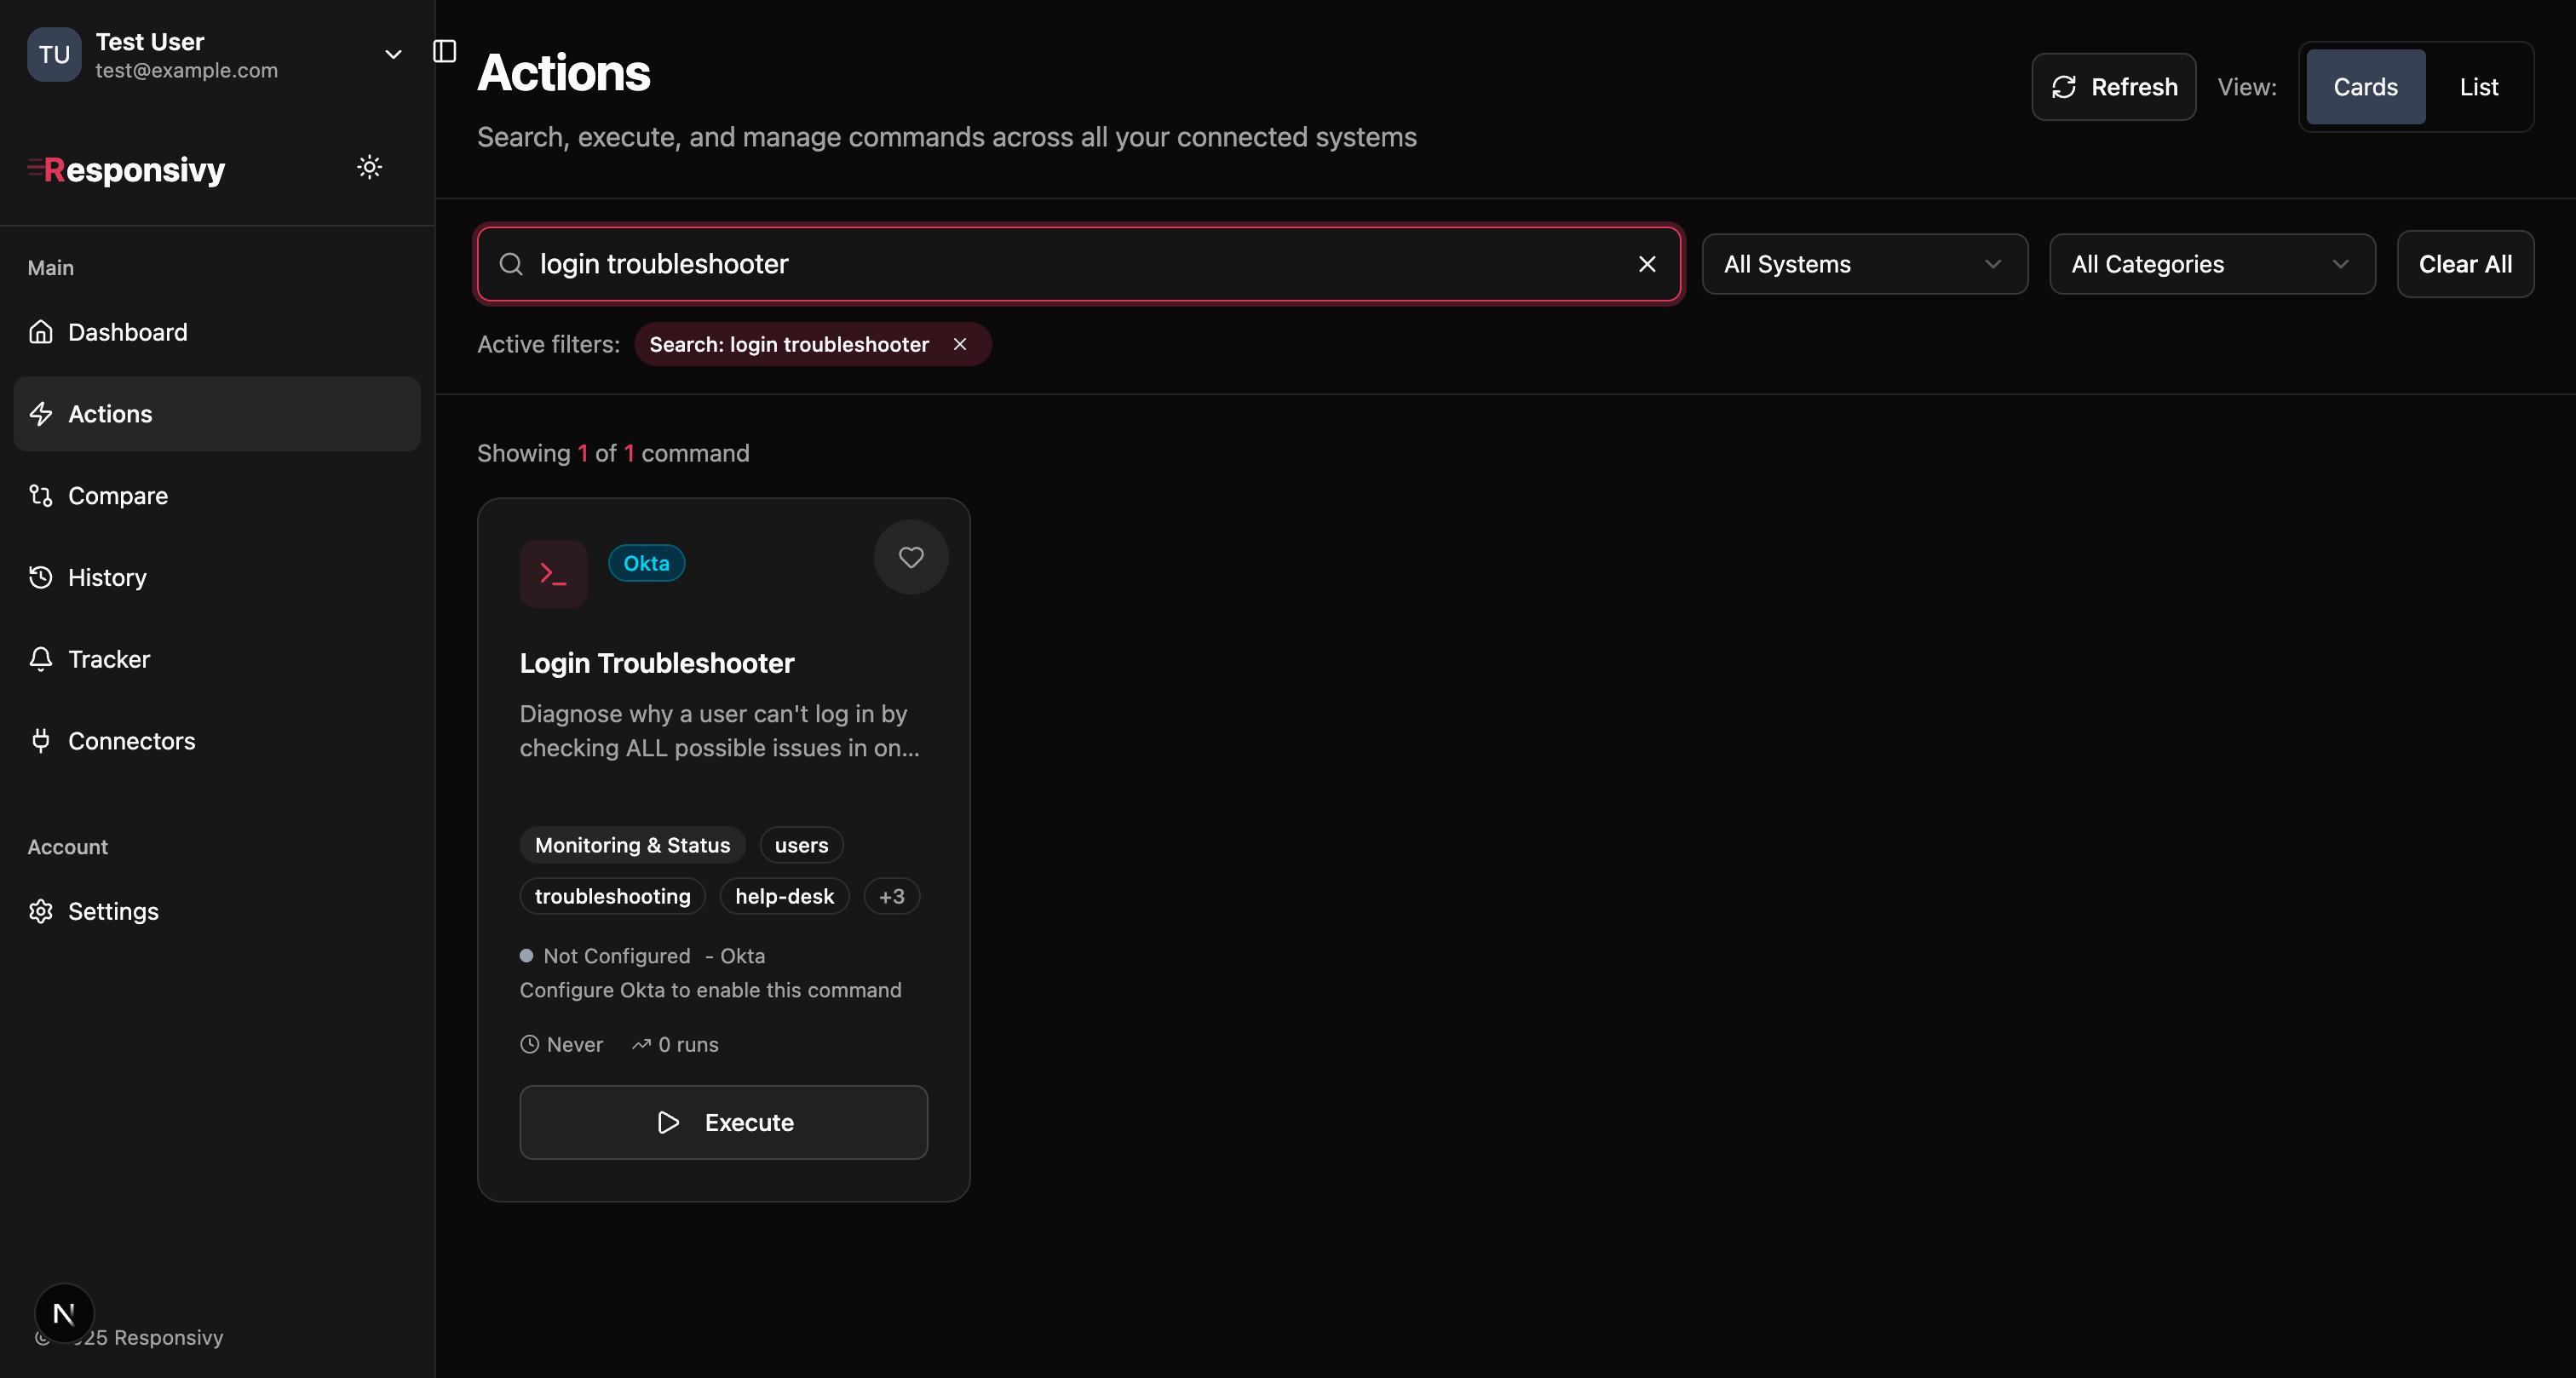This screenshot has height=1378, width=2576.
Task: Click Clear All to reset filters
Action: [2464, 263]
